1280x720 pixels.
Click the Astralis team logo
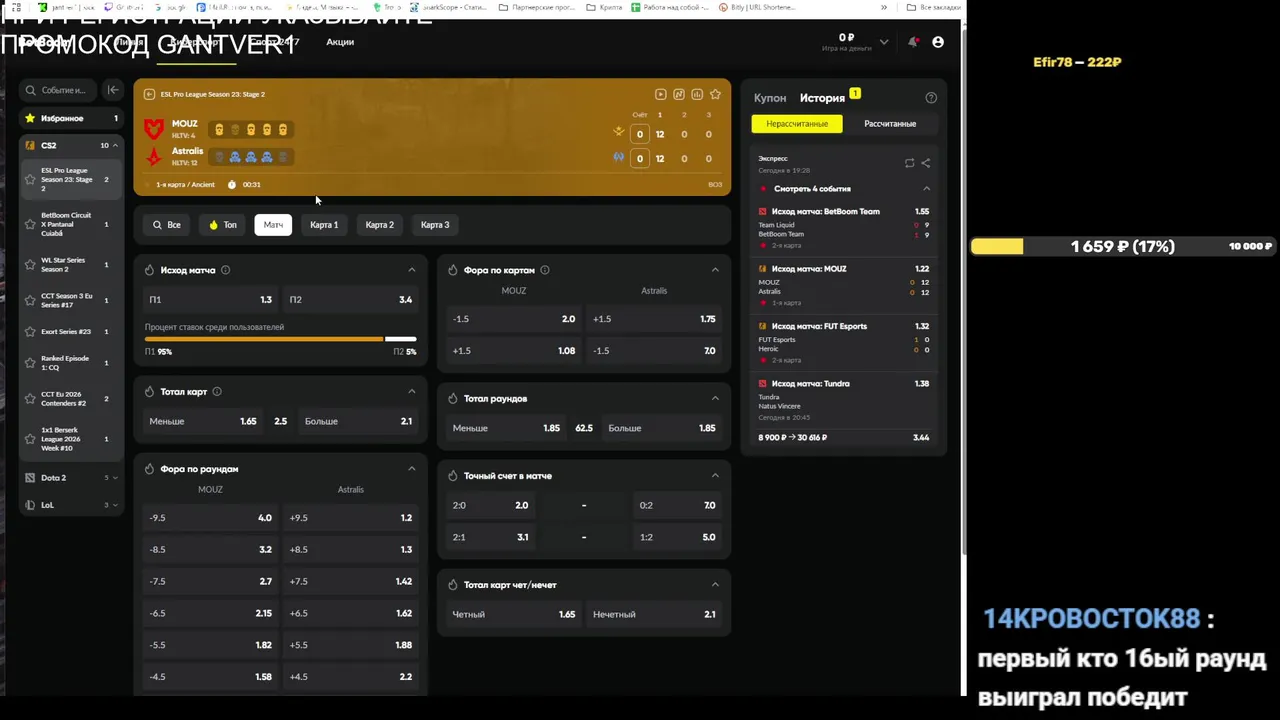click(154, 157)
